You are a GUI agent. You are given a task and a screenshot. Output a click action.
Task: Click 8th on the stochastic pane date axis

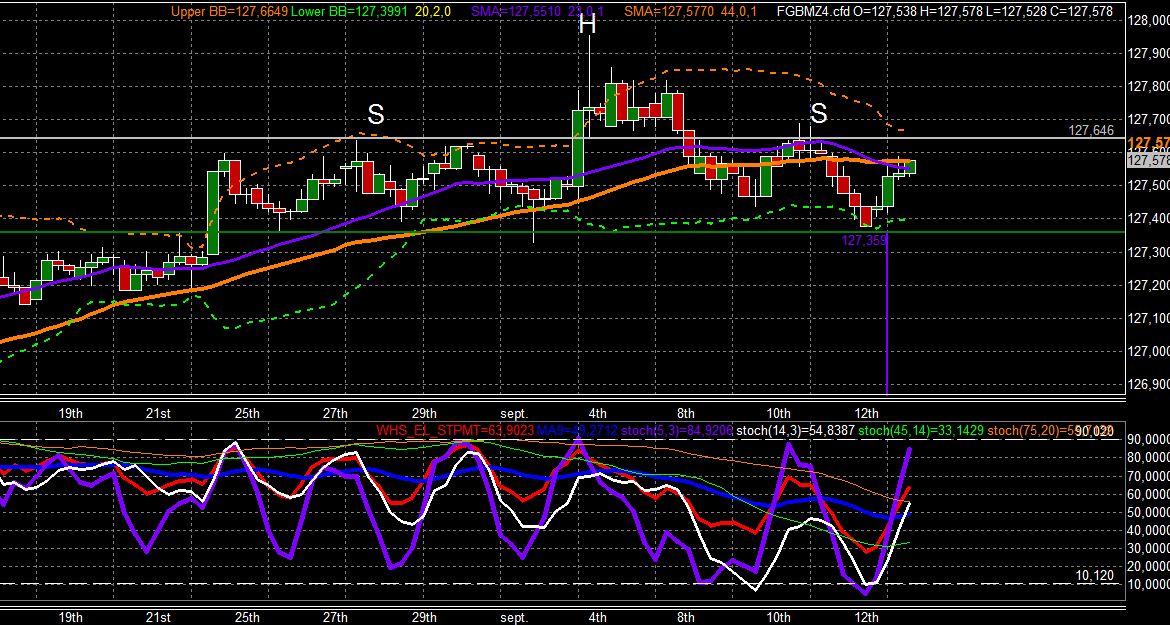[686, 618]
